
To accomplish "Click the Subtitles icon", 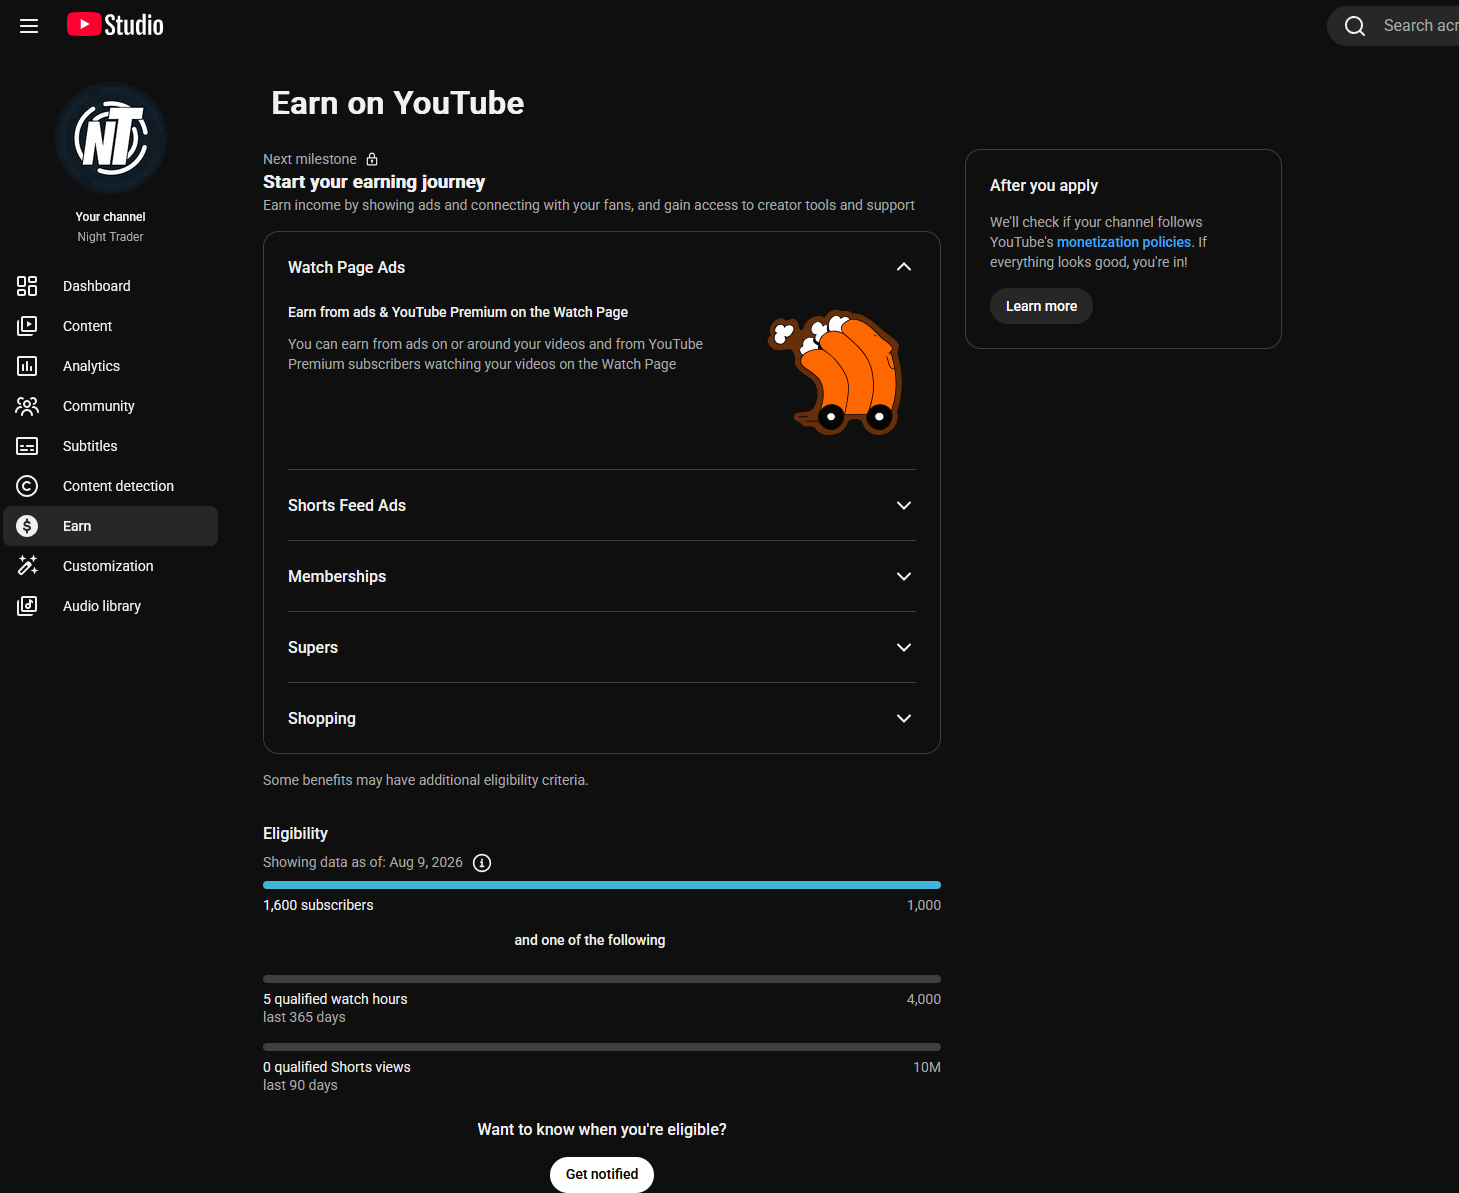I will (27, 446).
